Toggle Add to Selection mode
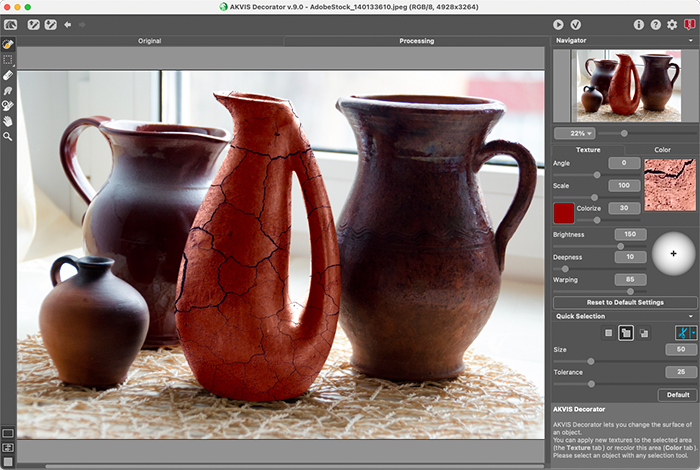 [x=625, y=333]
